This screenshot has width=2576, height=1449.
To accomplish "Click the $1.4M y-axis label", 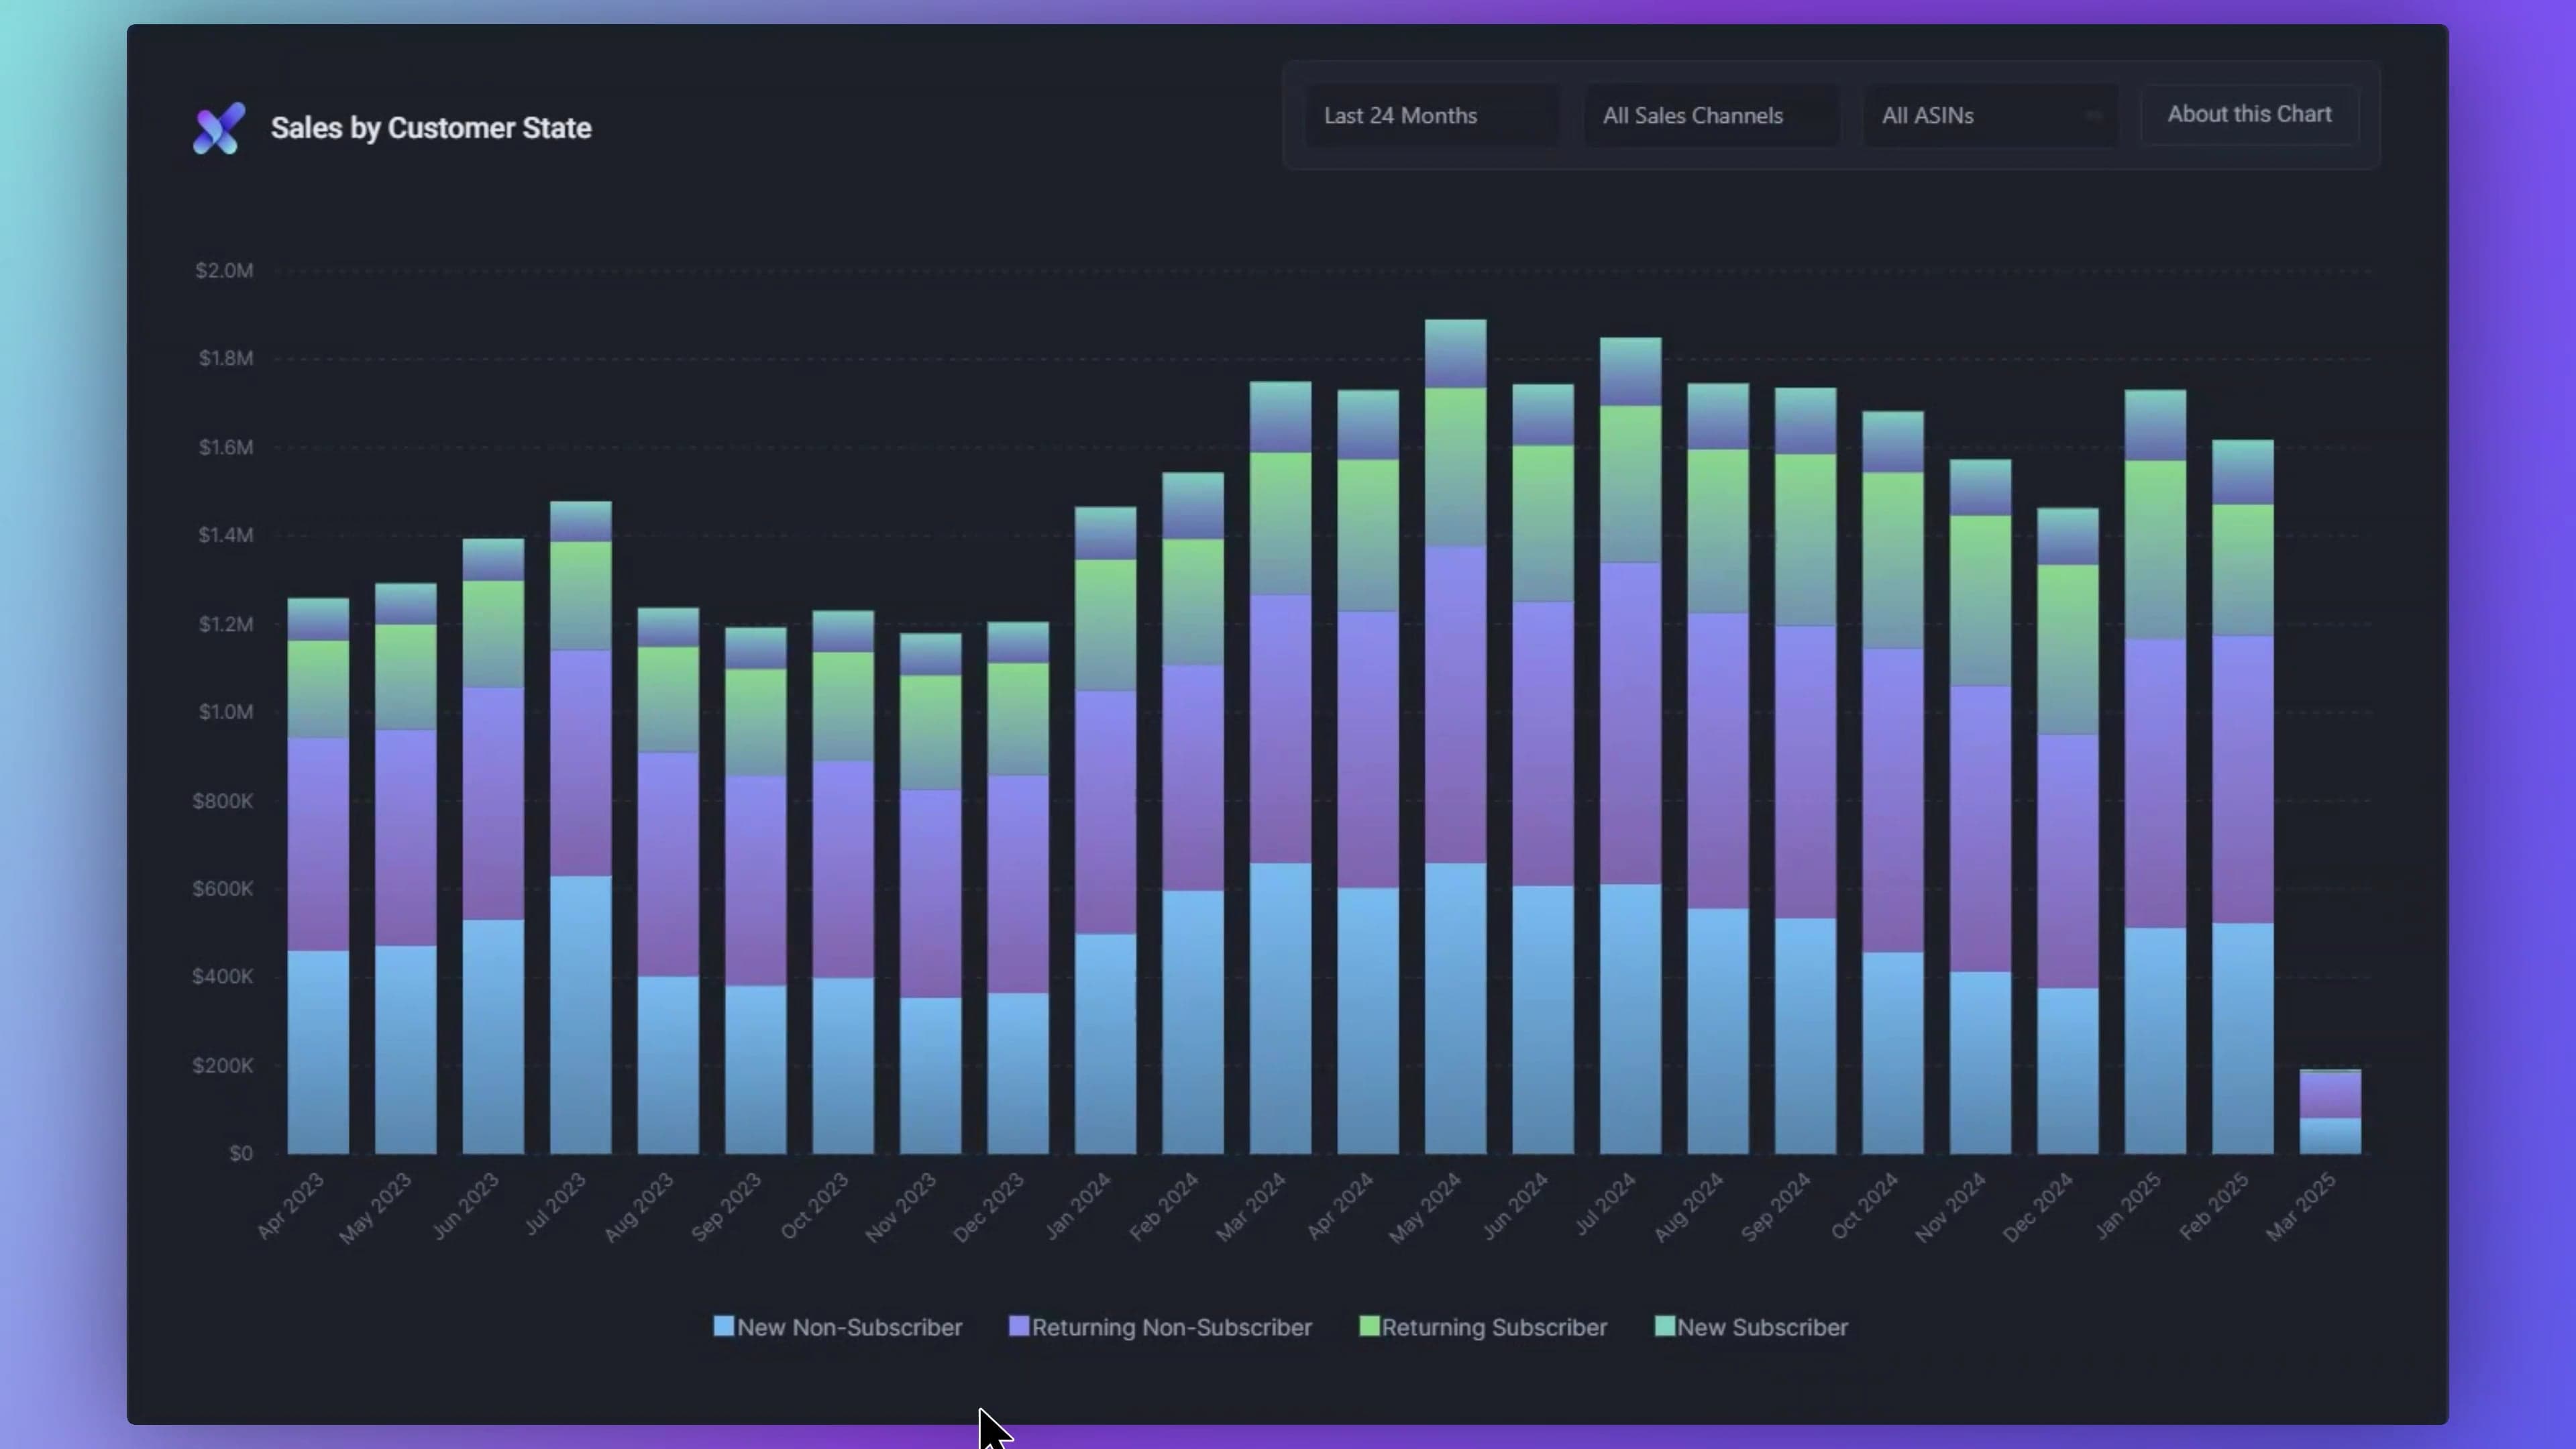I will pyautogui.click(x=226, y=535).
